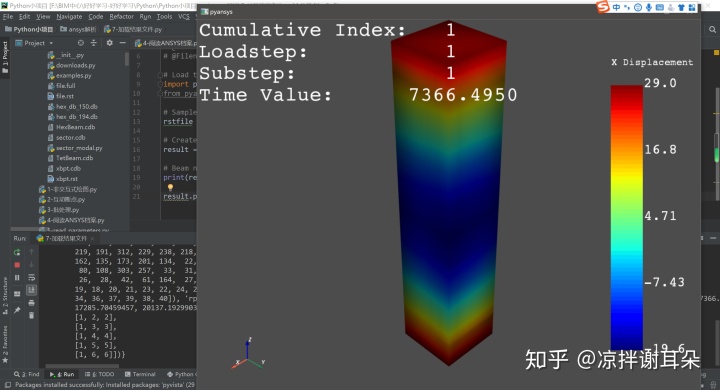Click the Sogou IME logo icon
This screenshot has height=390, width=720.
click(603, 7)
